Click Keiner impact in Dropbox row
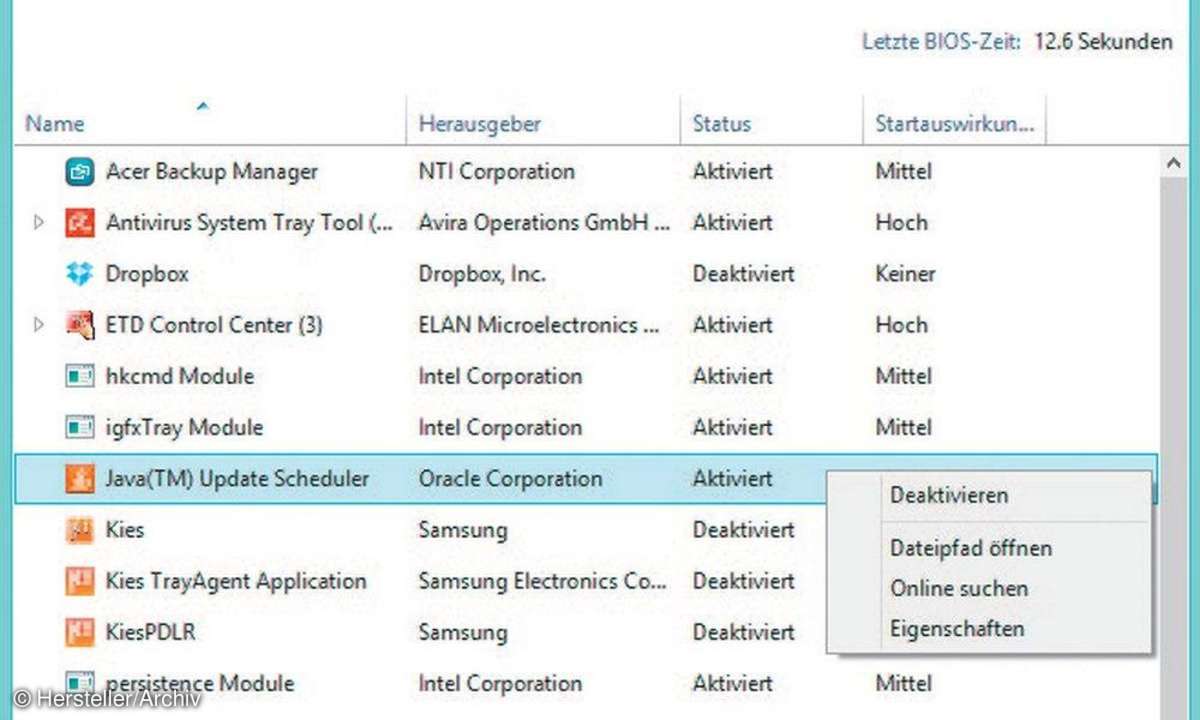1200x720 pixels. click(905, 274)
